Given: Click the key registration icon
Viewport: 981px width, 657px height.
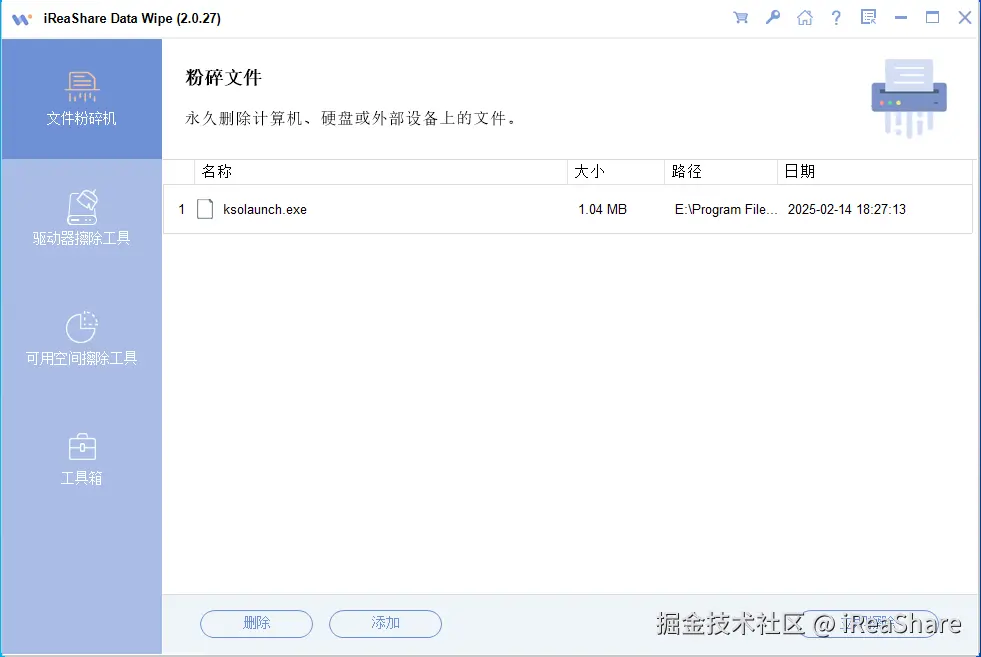Looking at the screenshot, I should coord(772,17).
